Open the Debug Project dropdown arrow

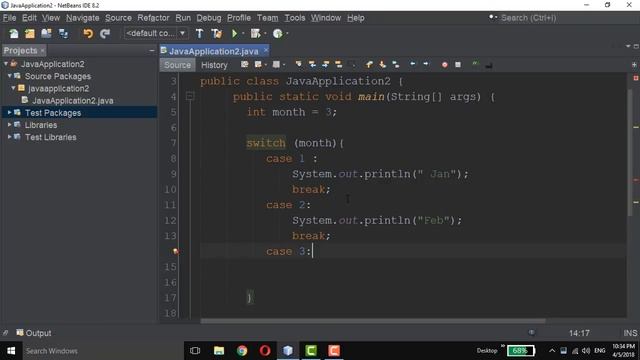coord(265,33)
